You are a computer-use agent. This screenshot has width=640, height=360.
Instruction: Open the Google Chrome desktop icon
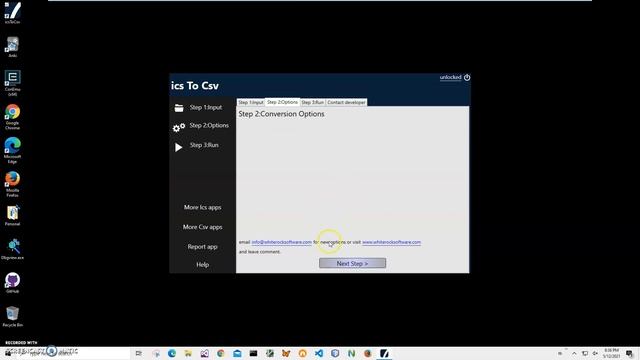[x=13, y=117]
